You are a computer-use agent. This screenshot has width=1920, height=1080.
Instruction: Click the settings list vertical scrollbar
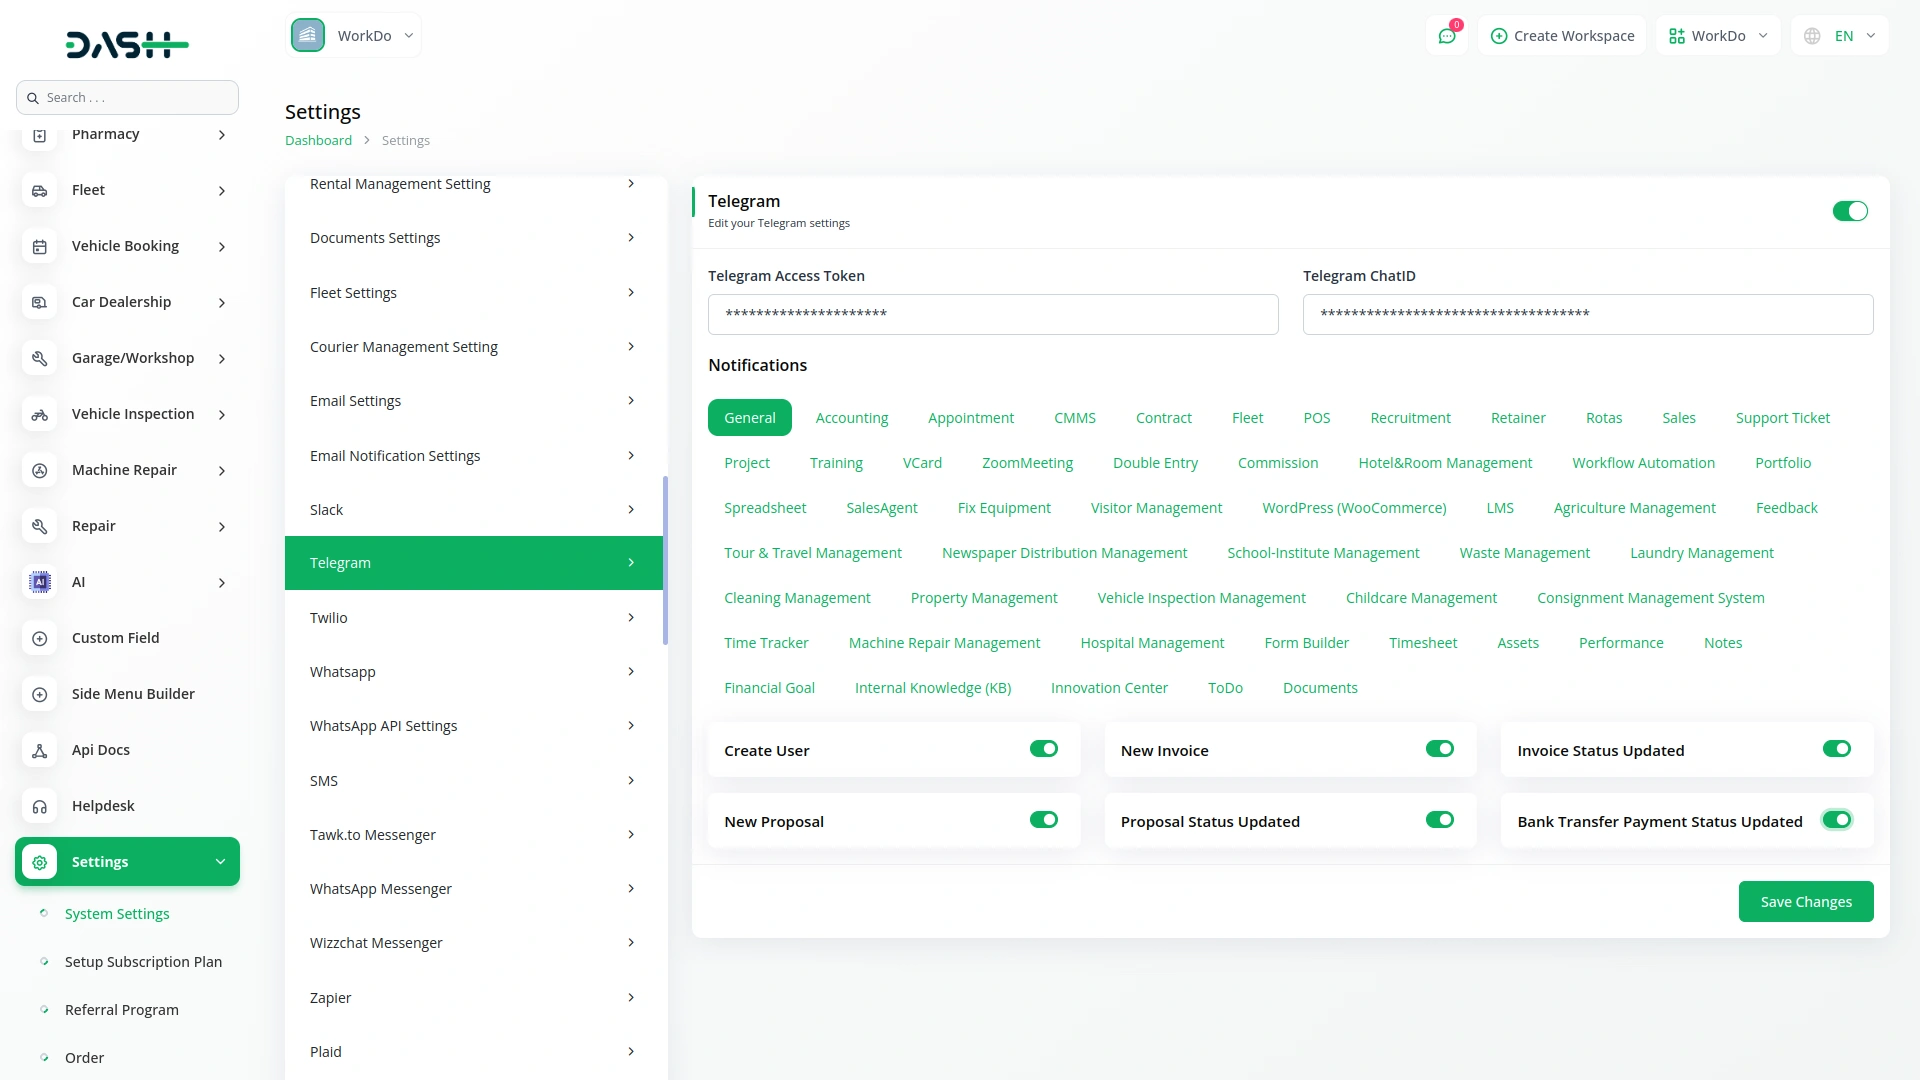tap(665, 560)
